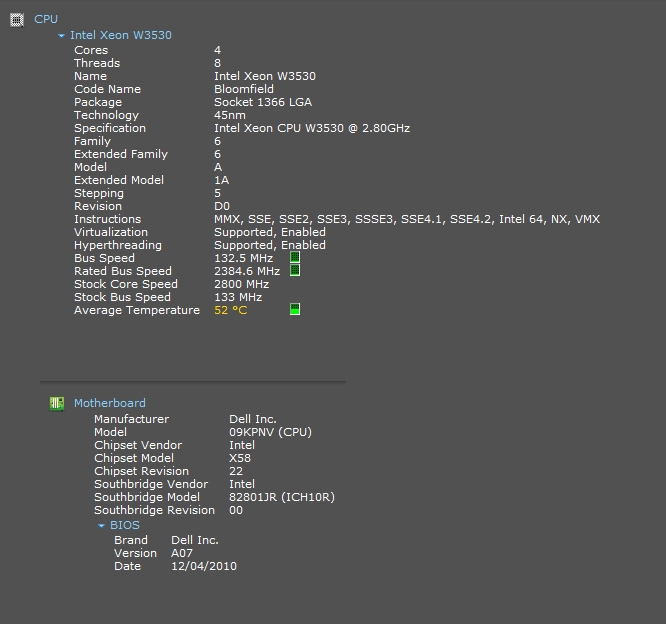Click the Southbridge Vendor label
This screenshot has width=666, height=624.
click(151, 484)
